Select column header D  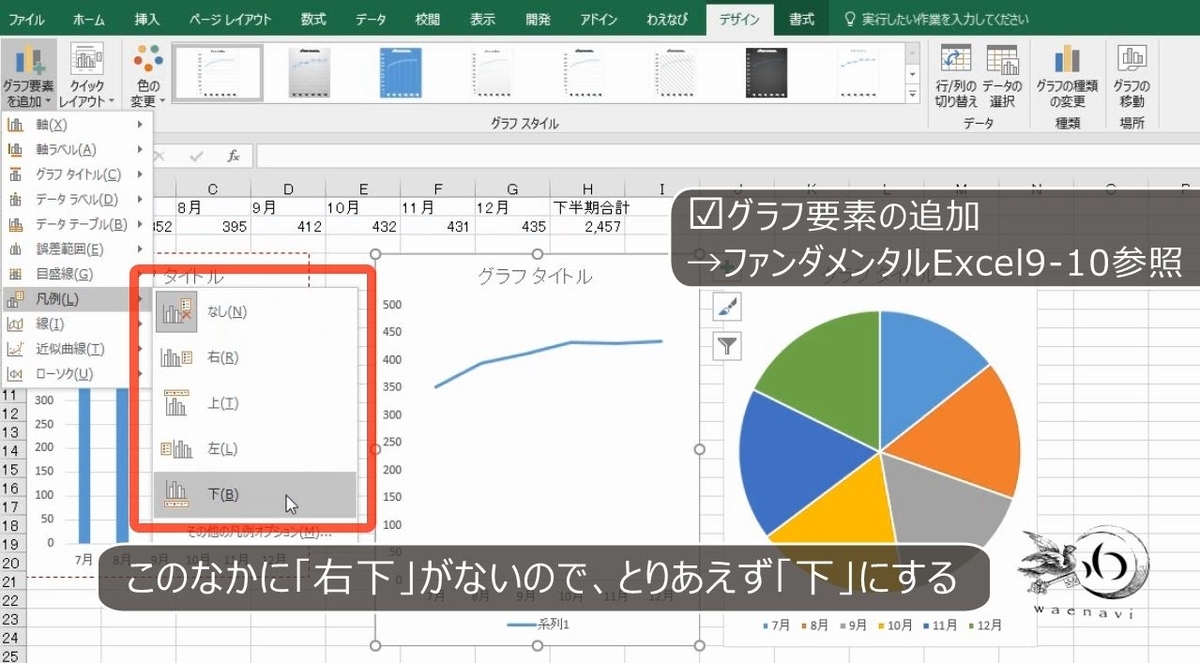288,188
